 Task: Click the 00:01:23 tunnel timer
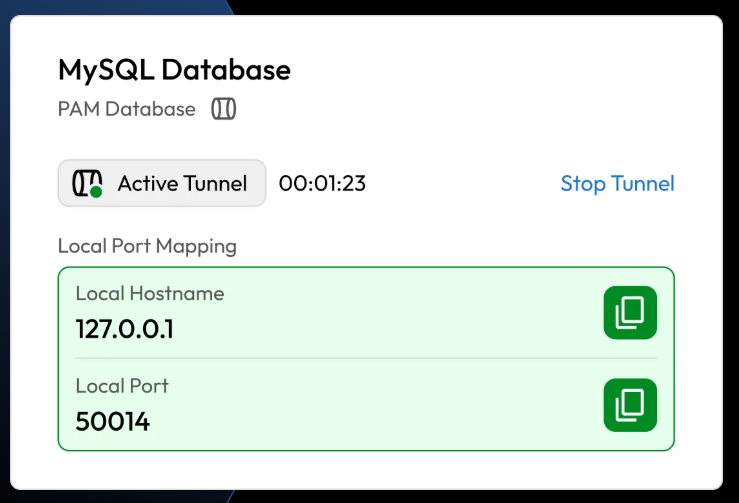coord(322,183)
